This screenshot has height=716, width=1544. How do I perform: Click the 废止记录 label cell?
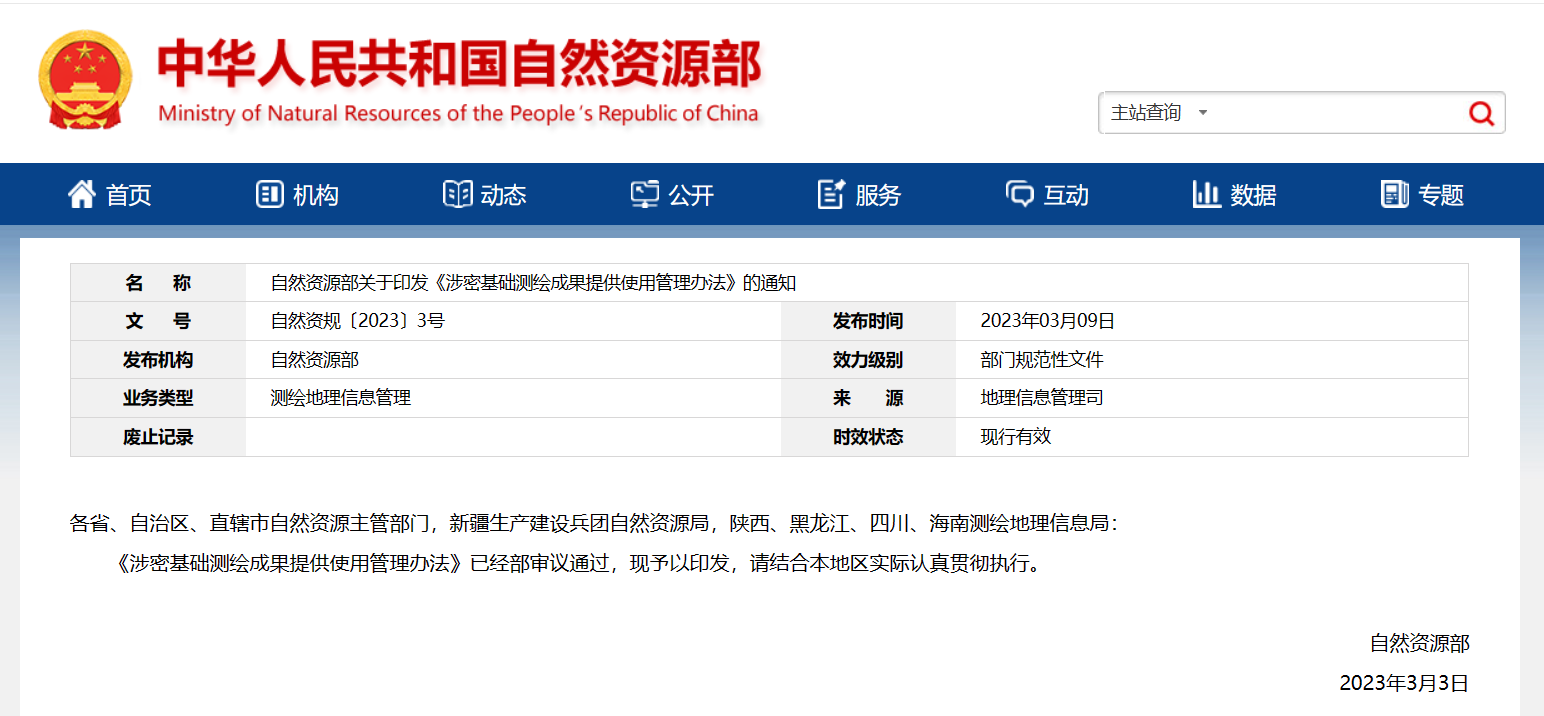(x=158, y=437)
